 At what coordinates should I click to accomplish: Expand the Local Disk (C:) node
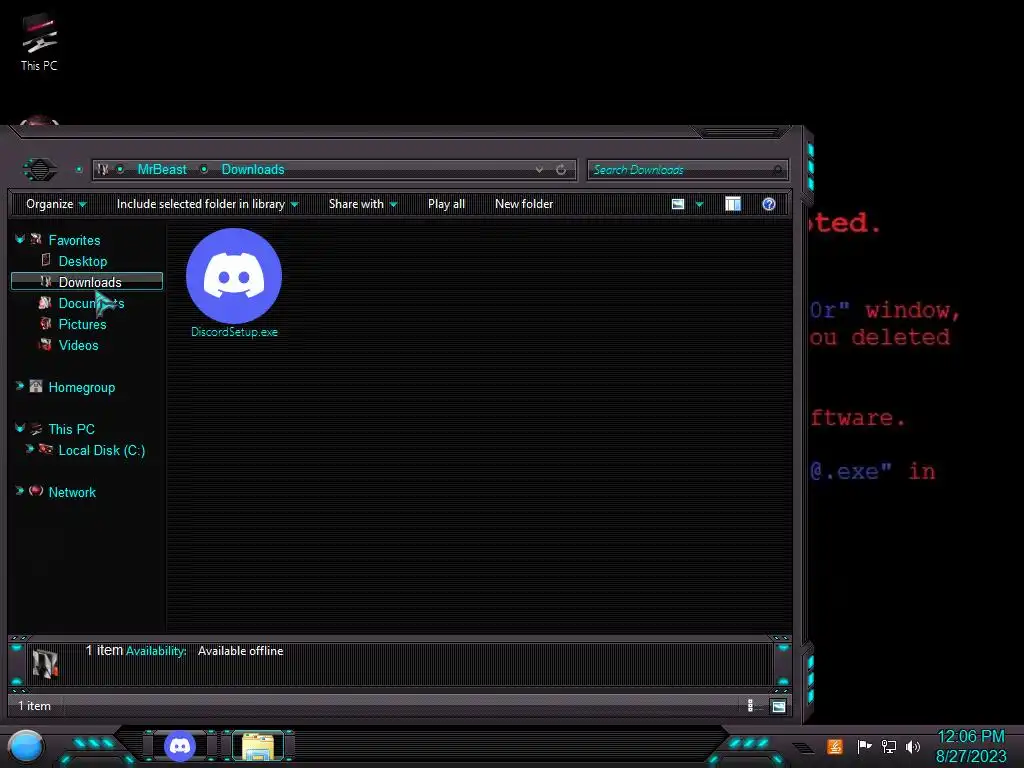point(29,449)
